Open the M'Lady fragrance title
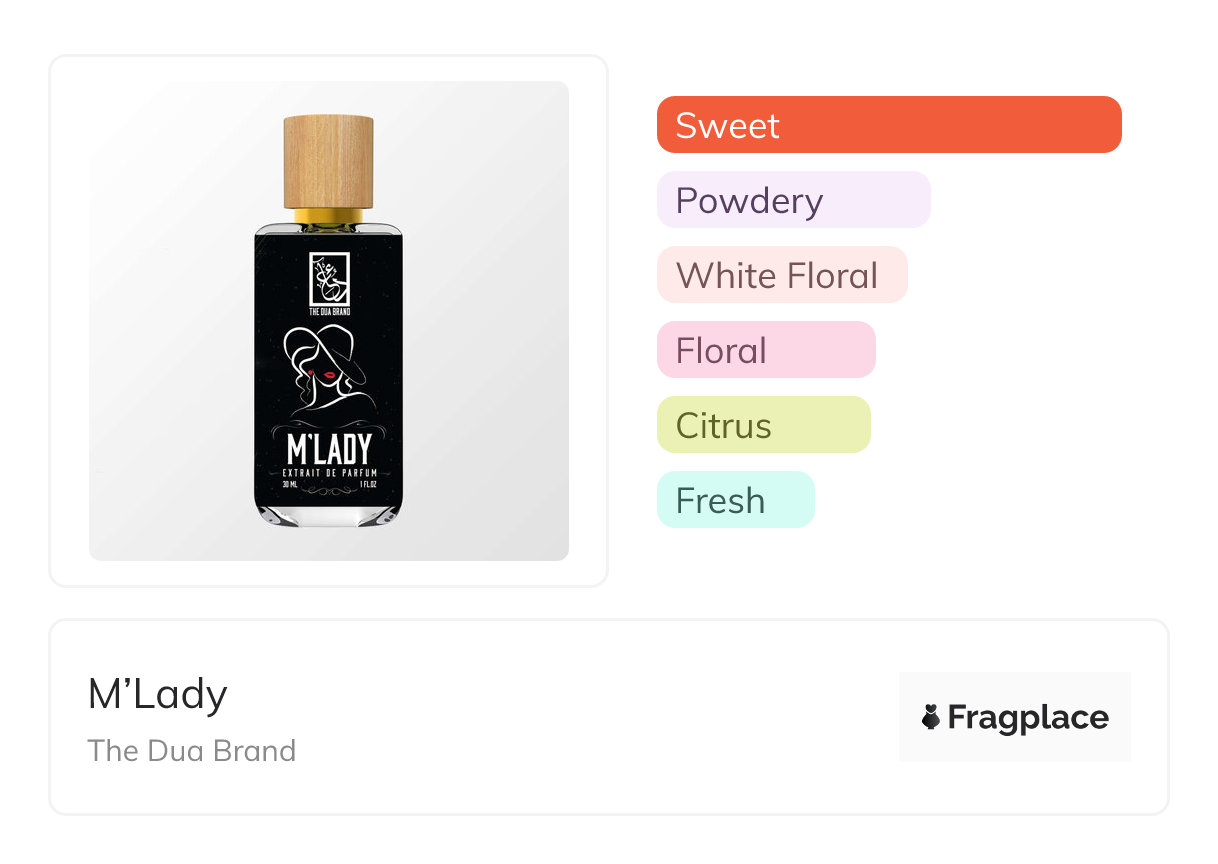The height and width of the screenshot is (864, 1218). 158,694
